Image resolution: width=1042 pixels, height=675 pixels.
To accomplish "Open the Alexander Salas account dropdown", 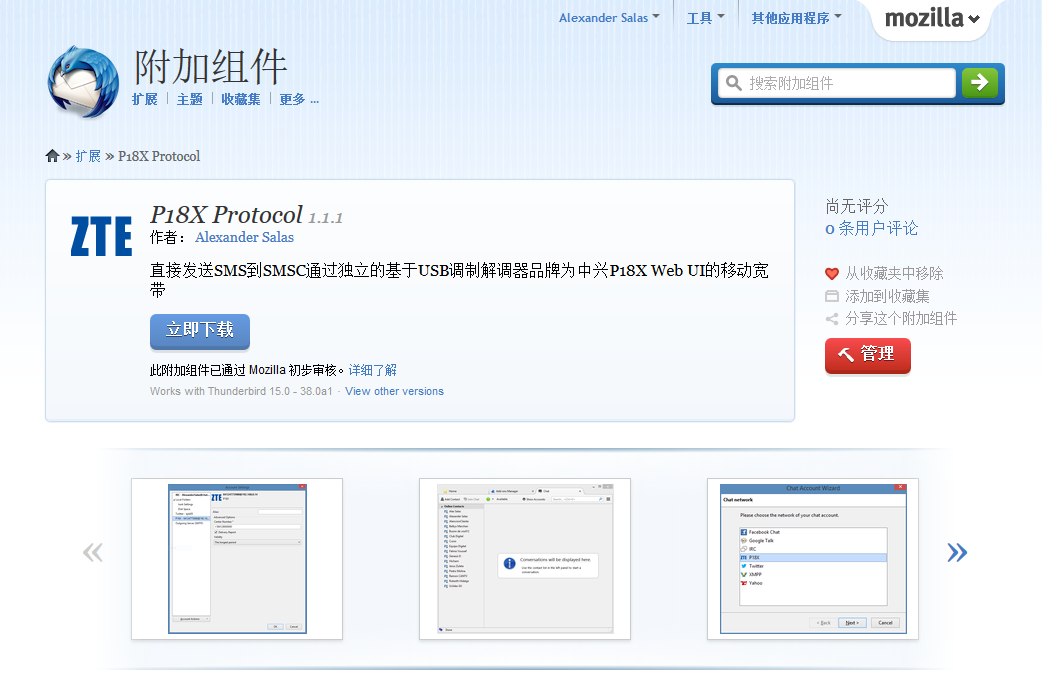I will 609,18.
